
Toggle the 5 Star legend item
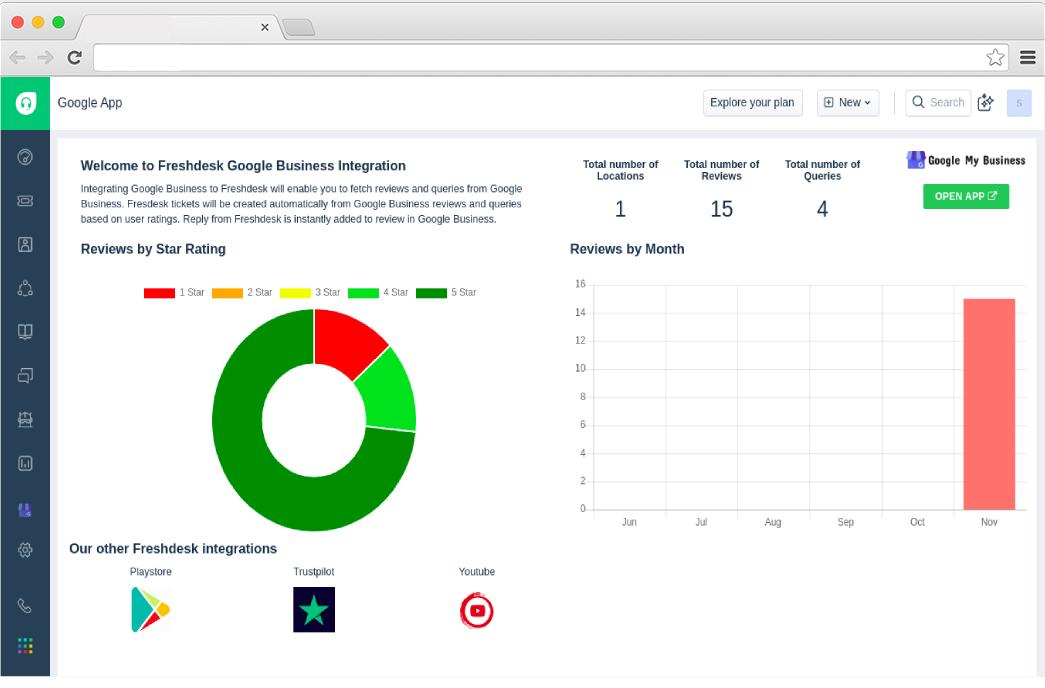[446, 293]
